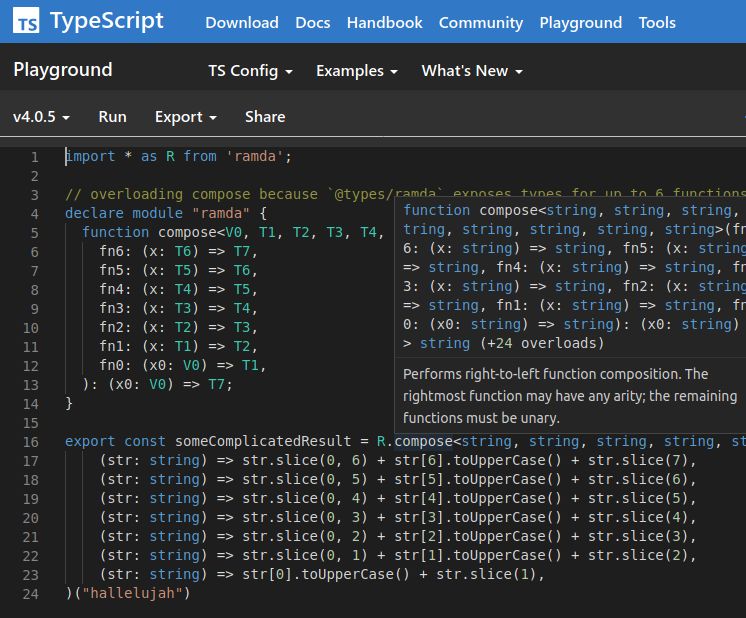Click the export const keywords
Screen dimensions: 746x618
pyautogui.click(x=115, y=441)
